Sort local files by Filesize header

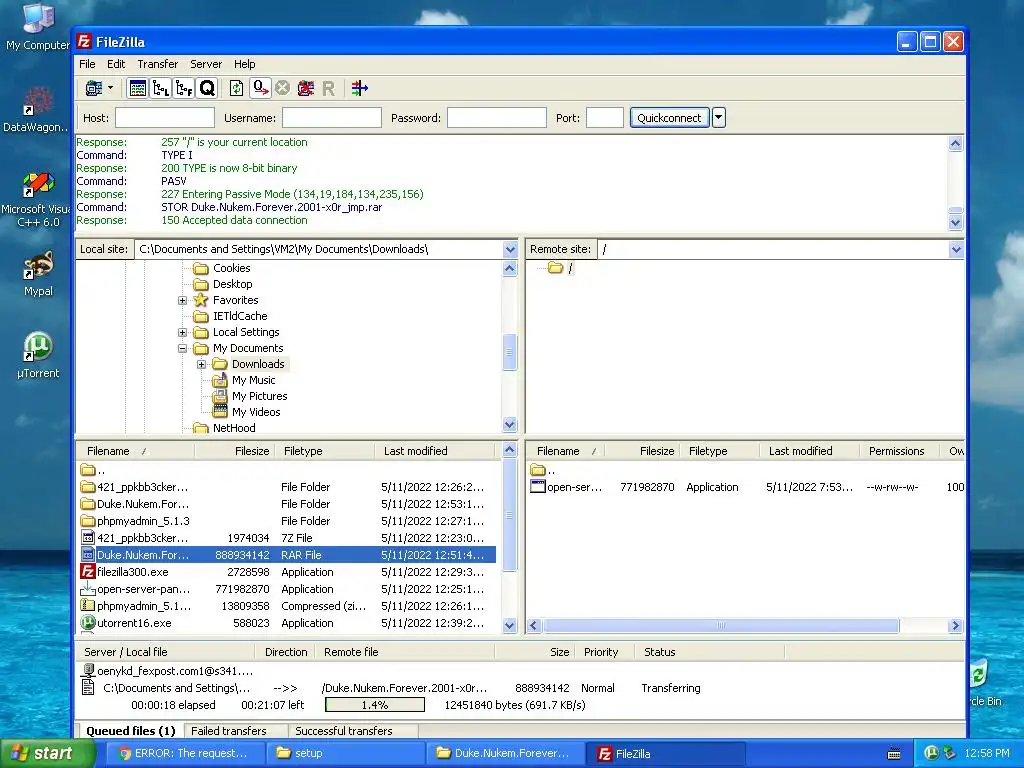click(x=236, y=451)
